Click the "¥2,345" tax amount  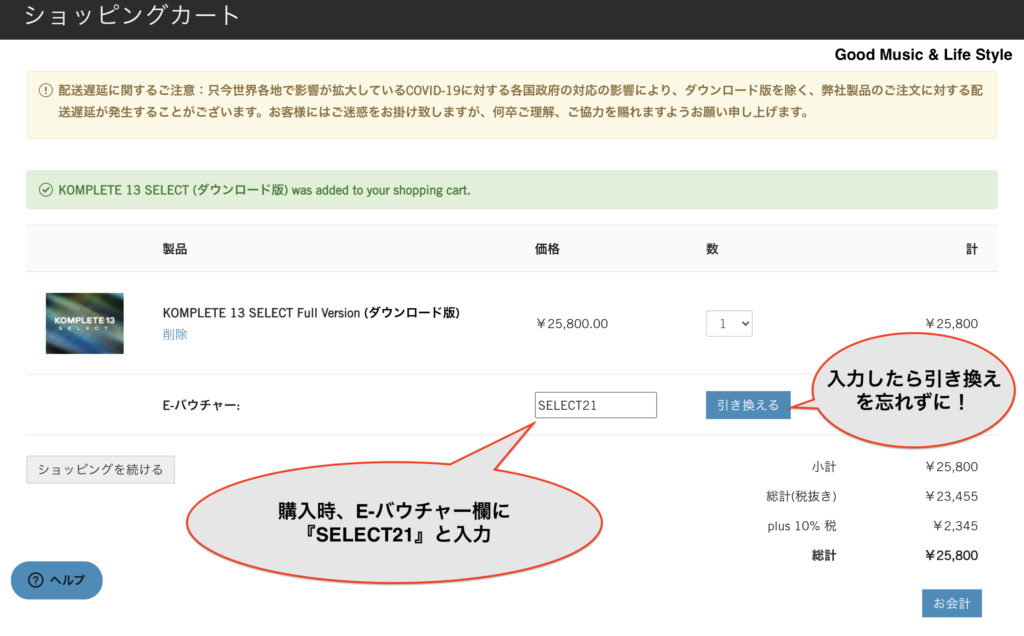pos(955,526)
